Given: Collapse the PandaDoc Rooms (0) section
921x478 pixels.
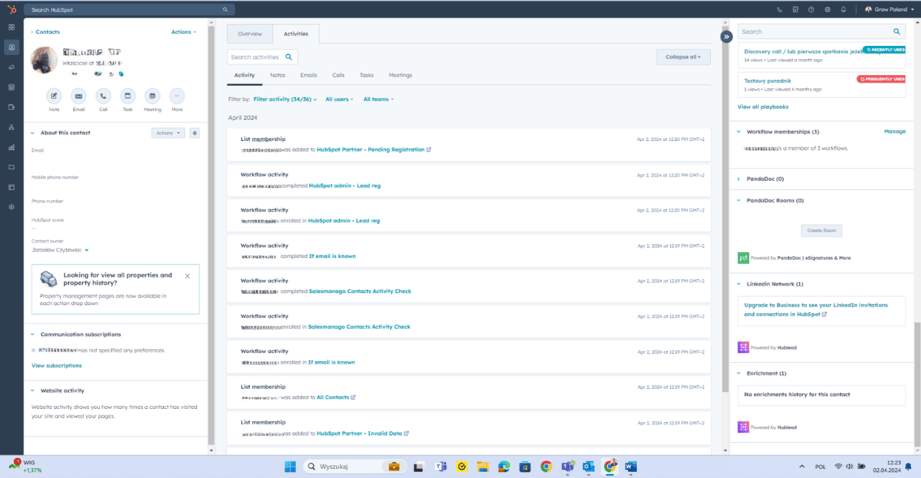Looking at the screenshot, I should pyautogui.click(x=739, y=200).
